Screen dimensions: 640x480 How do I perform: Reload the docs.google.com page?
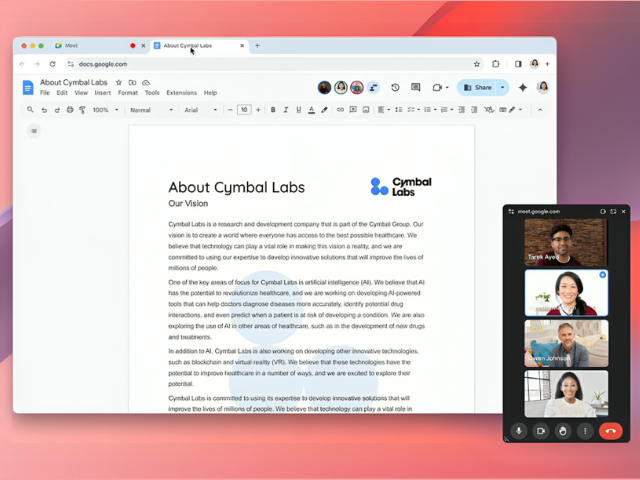coord(52,64)
